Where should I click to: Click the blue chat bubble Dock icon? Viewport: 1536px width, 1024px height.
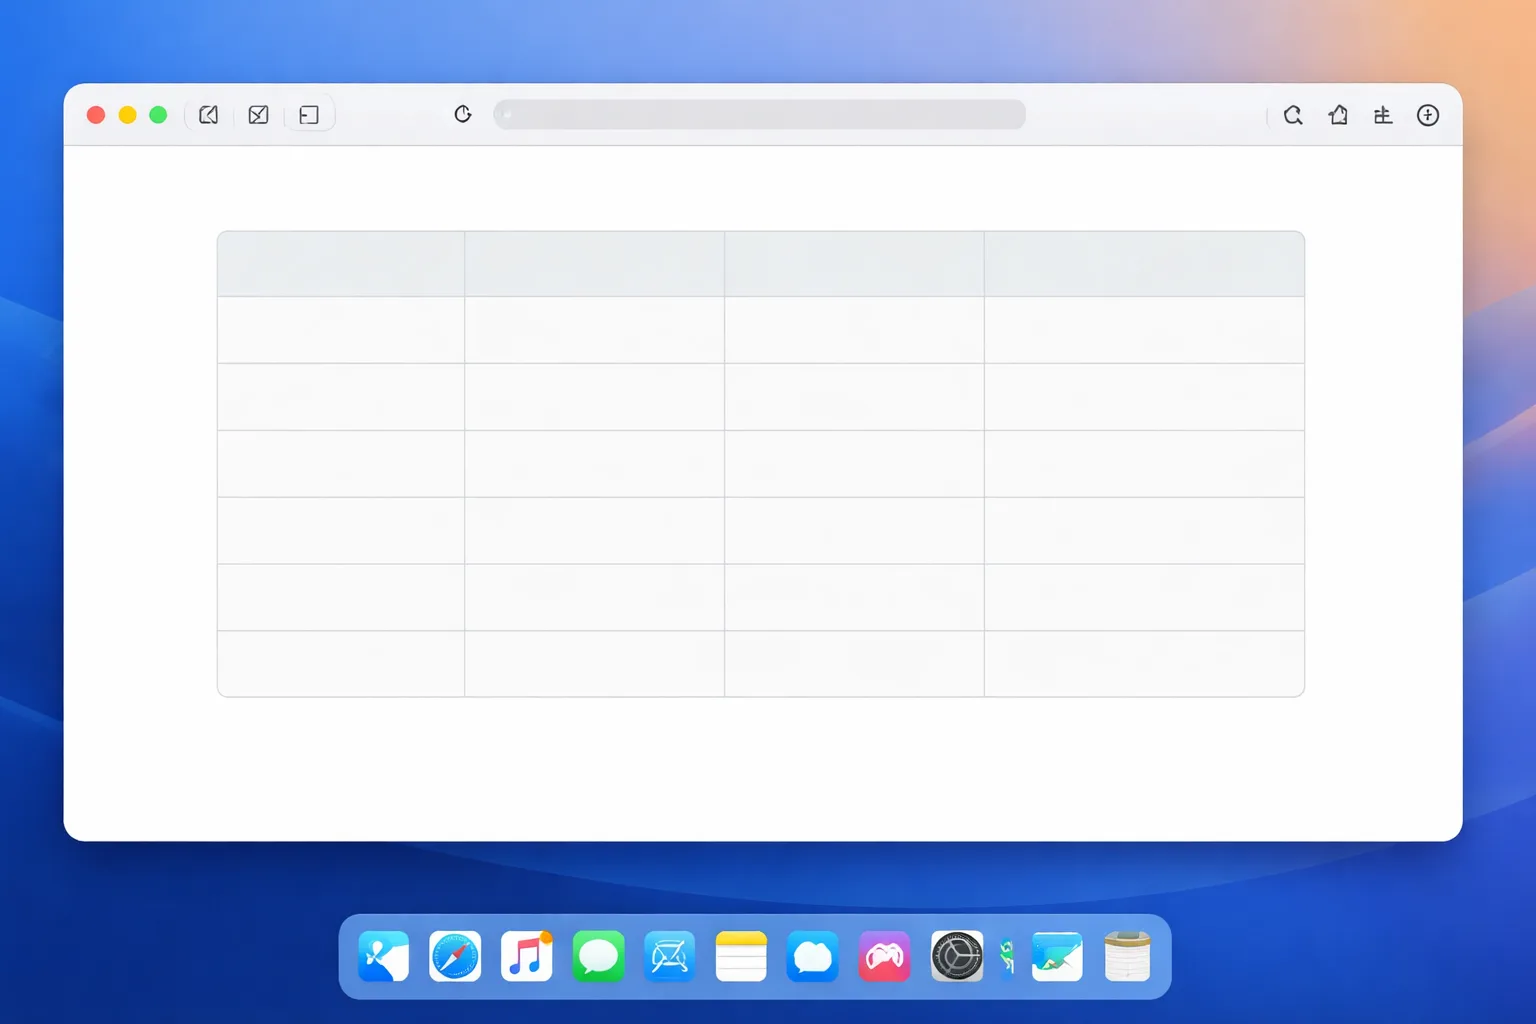(813, 957)
